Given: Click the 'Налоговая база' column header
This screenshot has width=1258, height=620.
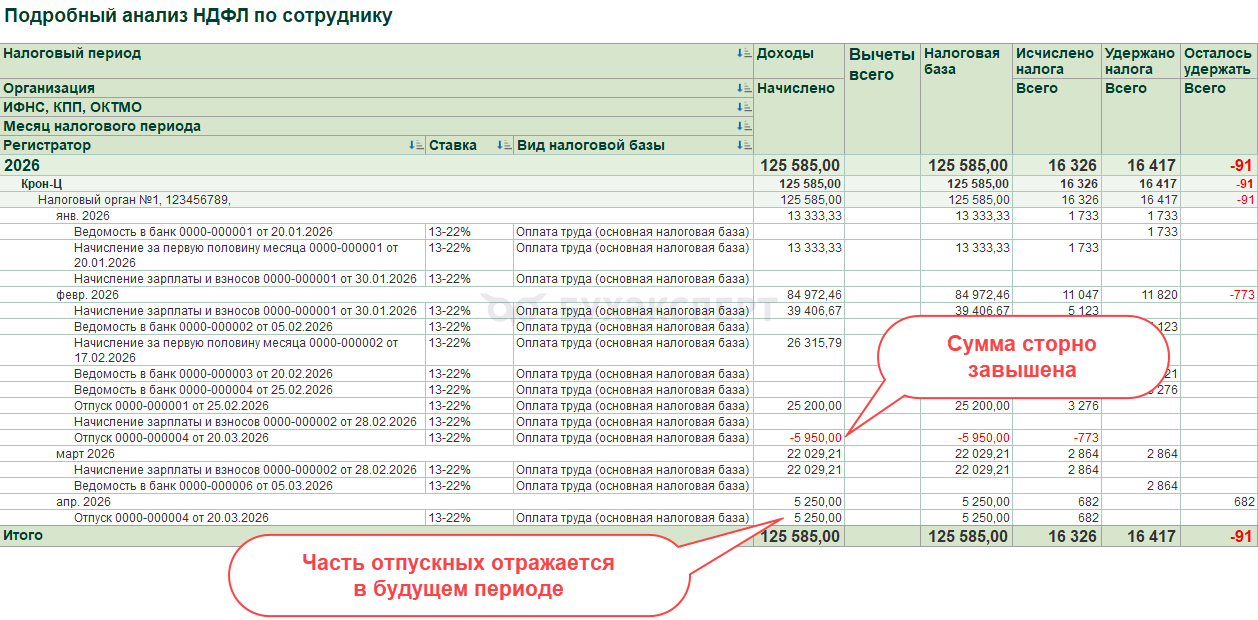Looking at the screenshot, I should click(x=967, y=99).
